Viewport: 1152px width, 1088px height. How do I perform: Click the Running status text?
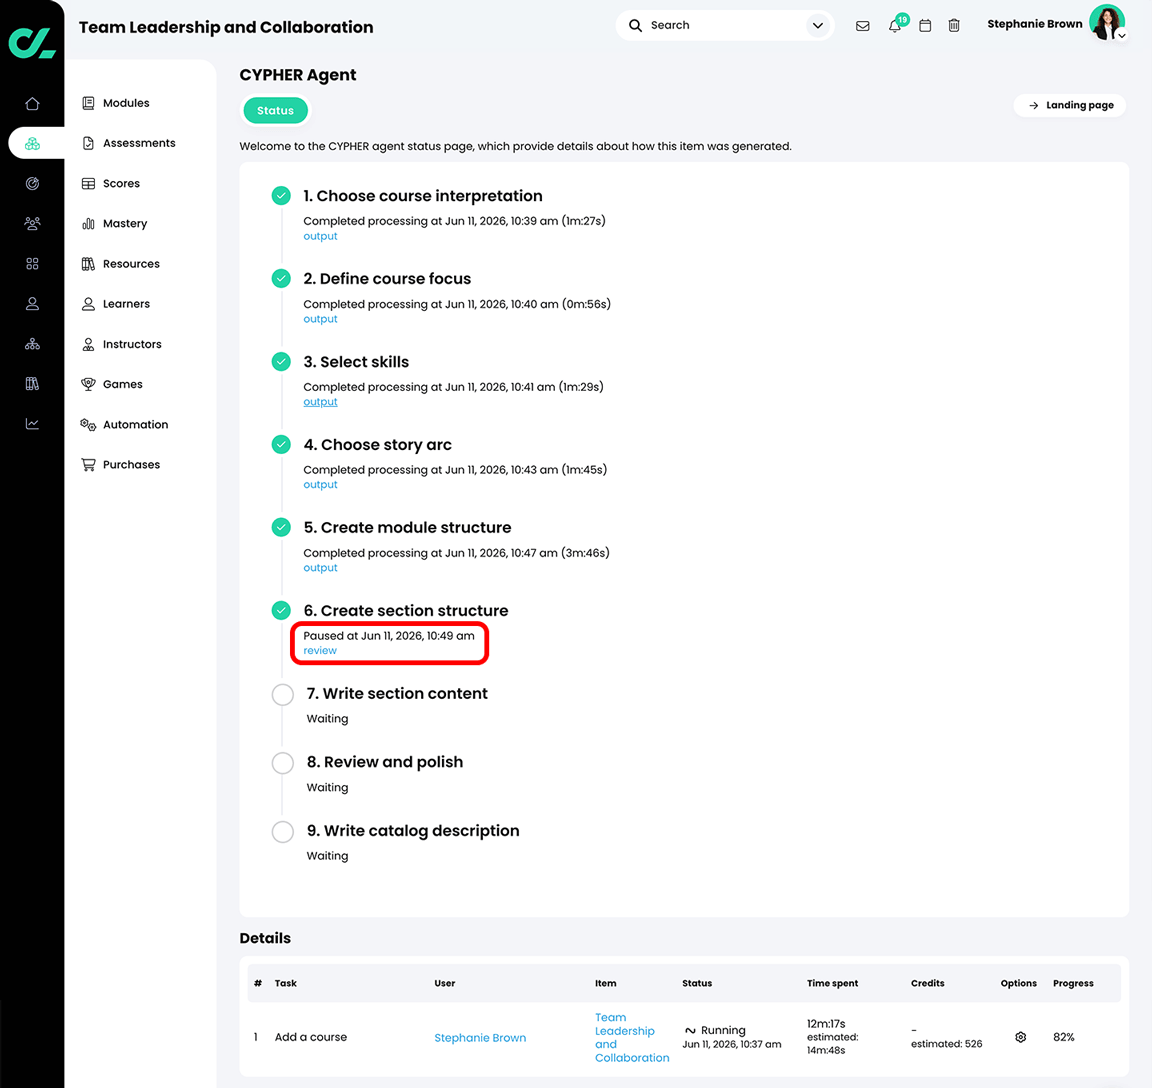pyautogui.click(x=723, y=1030)
